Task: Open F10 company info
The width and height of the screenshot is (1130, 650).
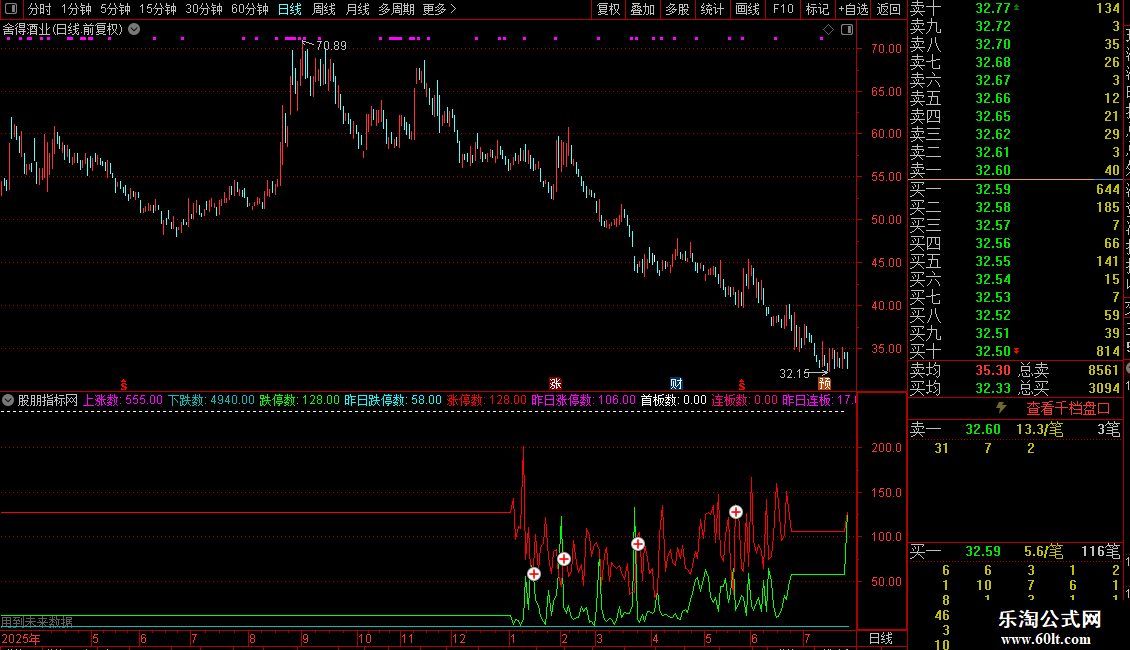Action: tap(783, 9)
